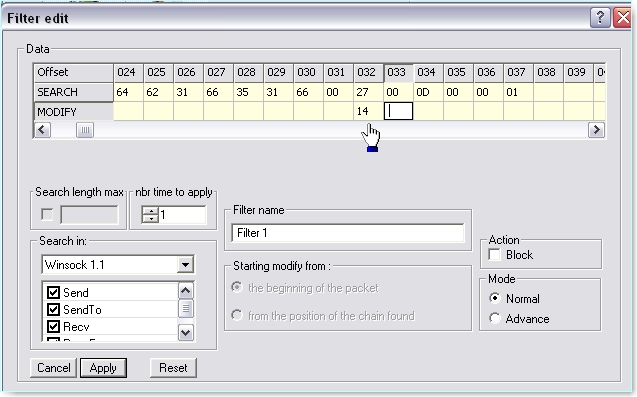Click SEARCH cell at offset 025 showing 62
Viewport: 637px width, 397px height.
tap(158, 92)
